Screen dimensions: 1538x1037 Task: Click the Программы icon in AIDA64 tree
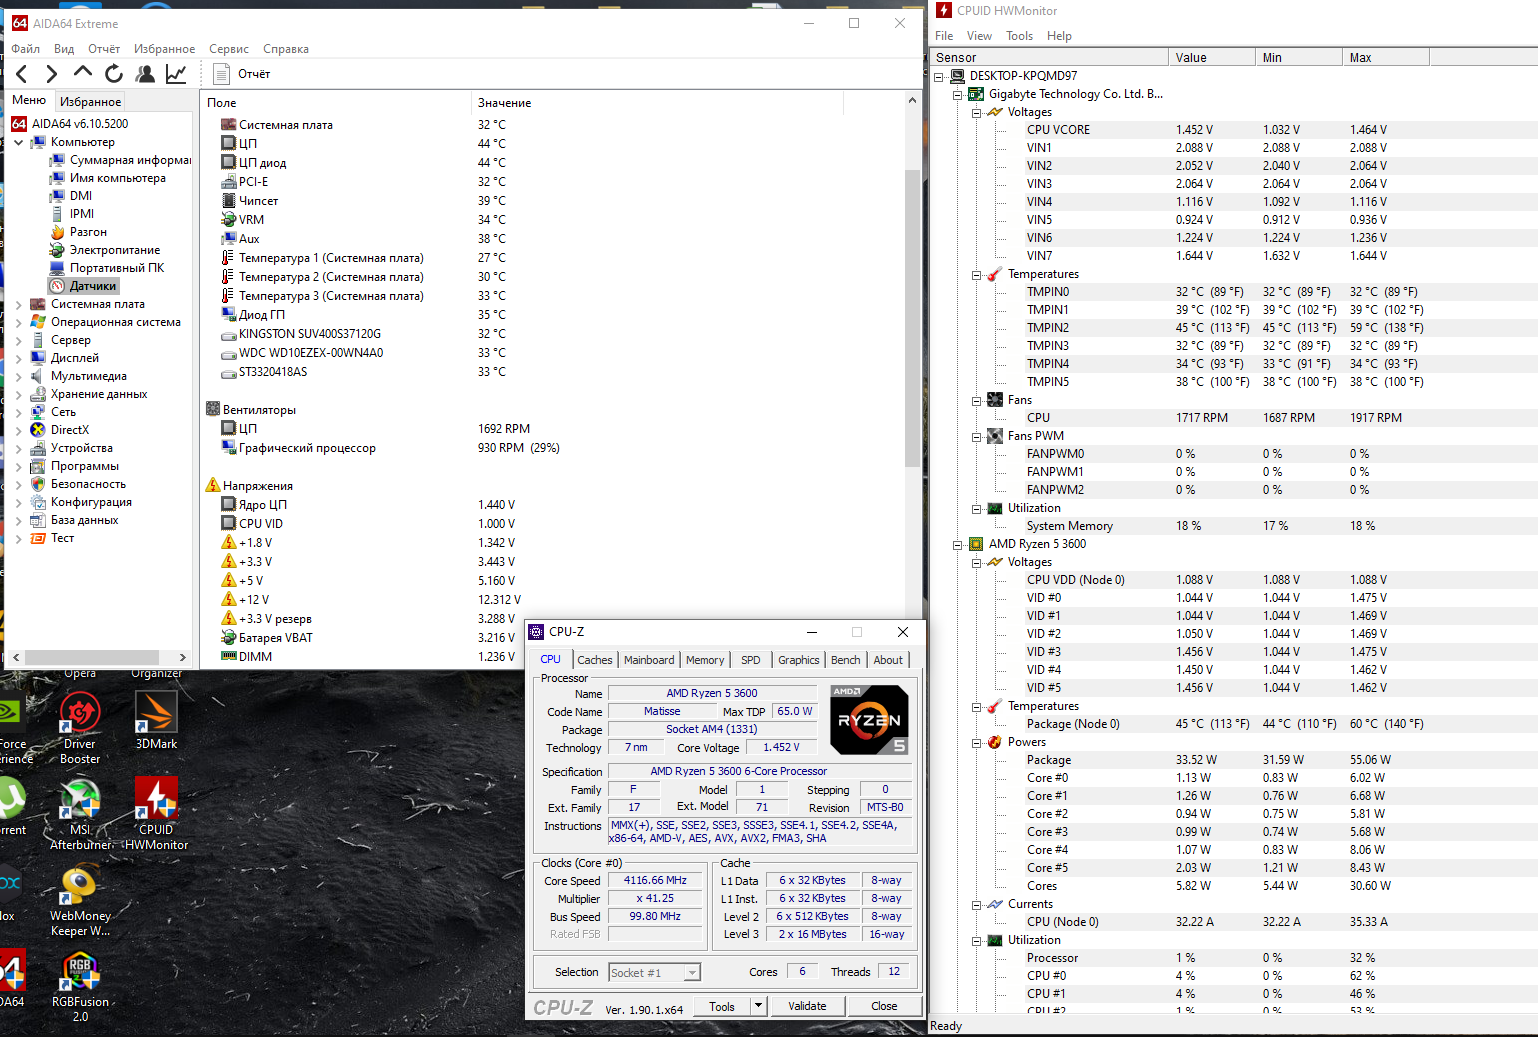(38, 466)
